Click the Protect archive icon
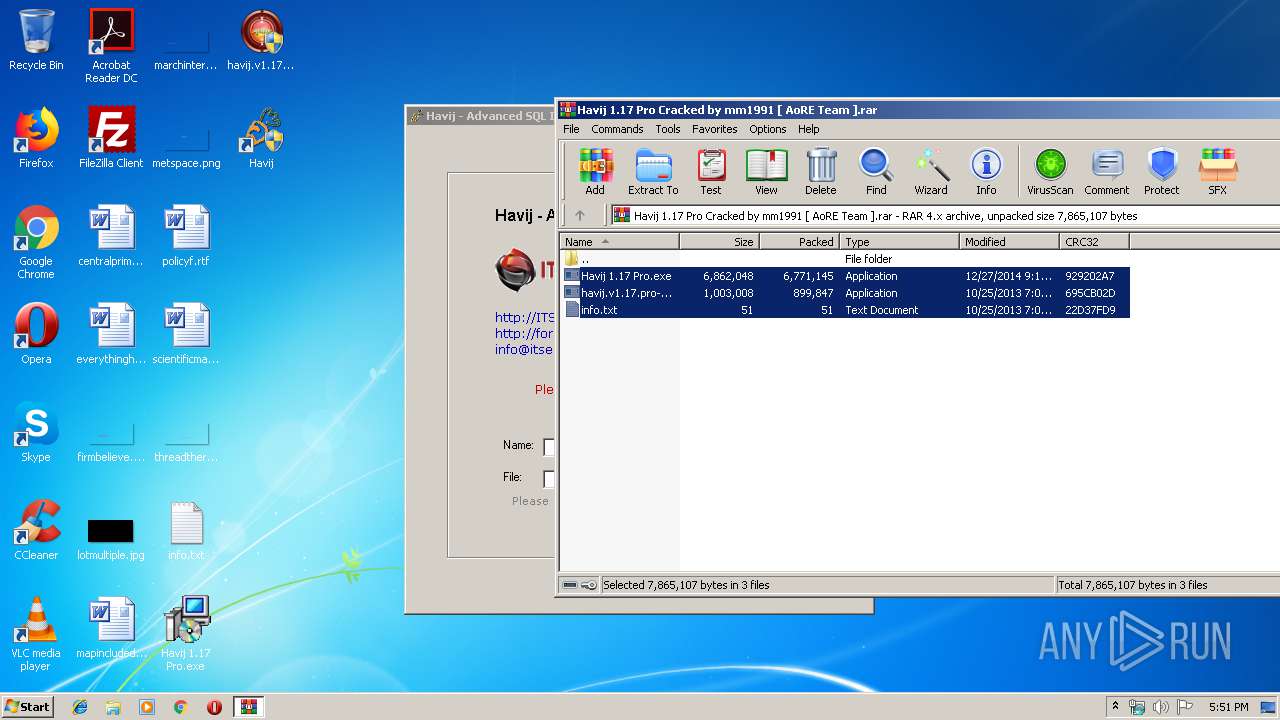Viewport: 1280px width, 720px height. (1162, 171)
